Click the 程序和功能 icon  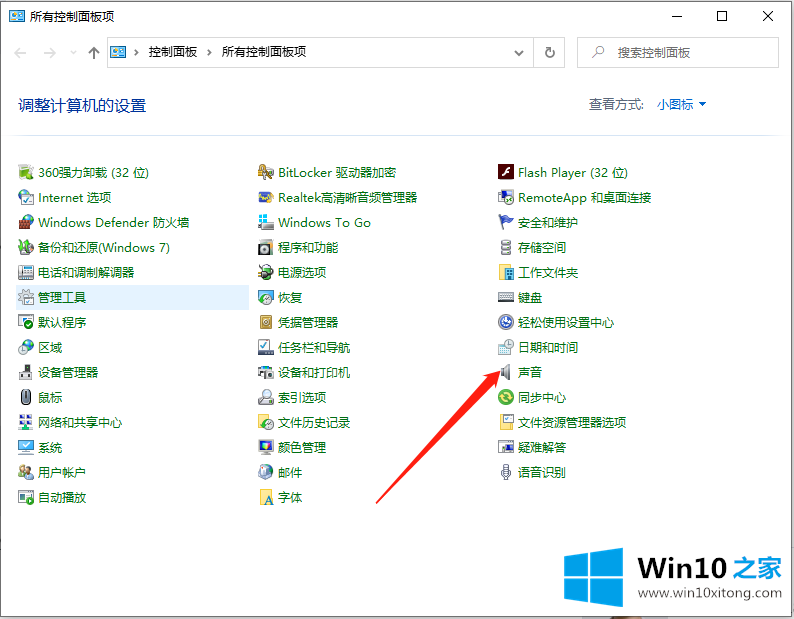[266, 247]
